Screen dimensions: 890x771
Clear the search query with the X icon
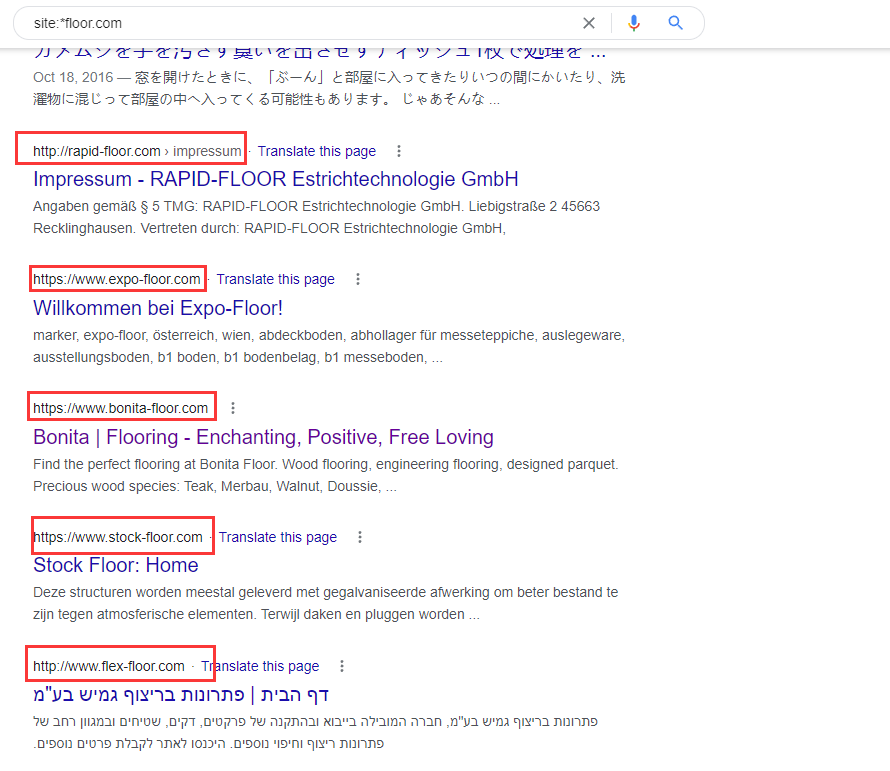[x=589, y=23]
